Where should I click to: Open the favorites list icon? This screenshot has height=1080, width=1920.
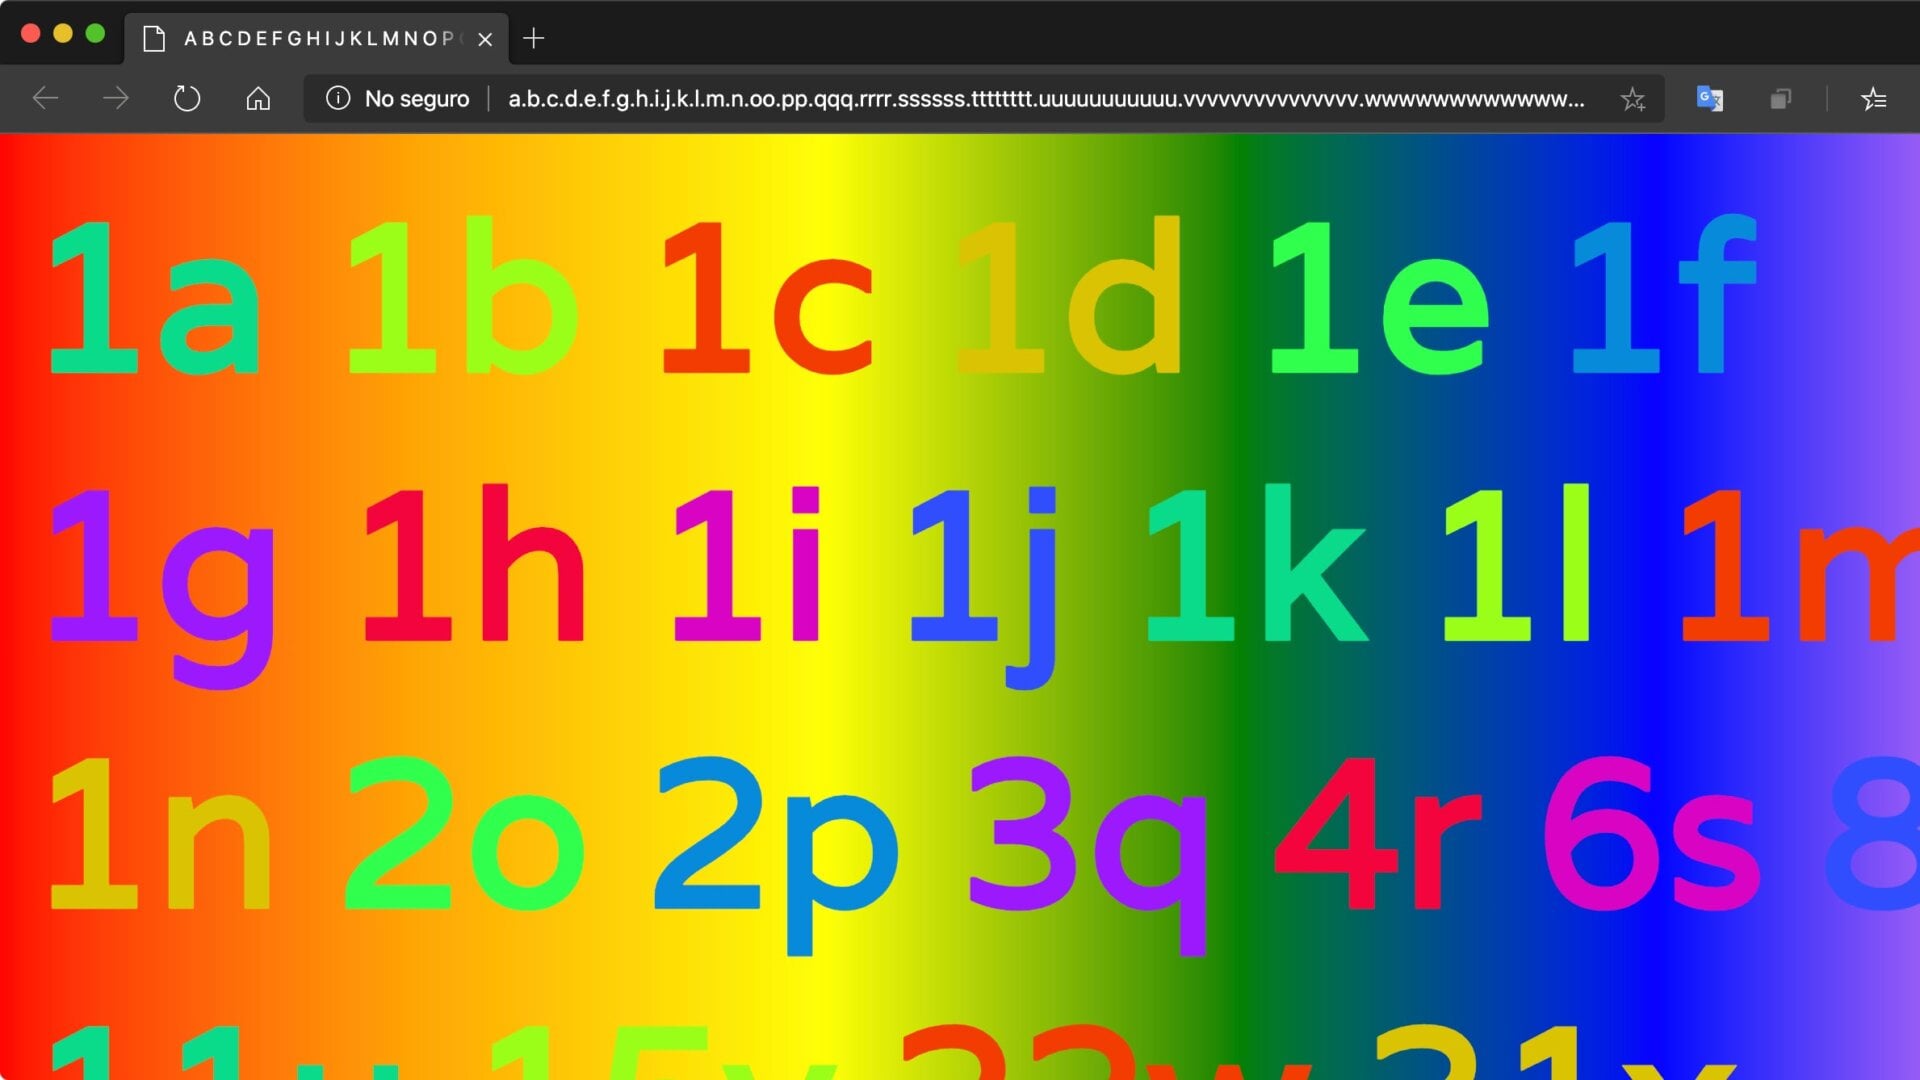[1873, 98]
